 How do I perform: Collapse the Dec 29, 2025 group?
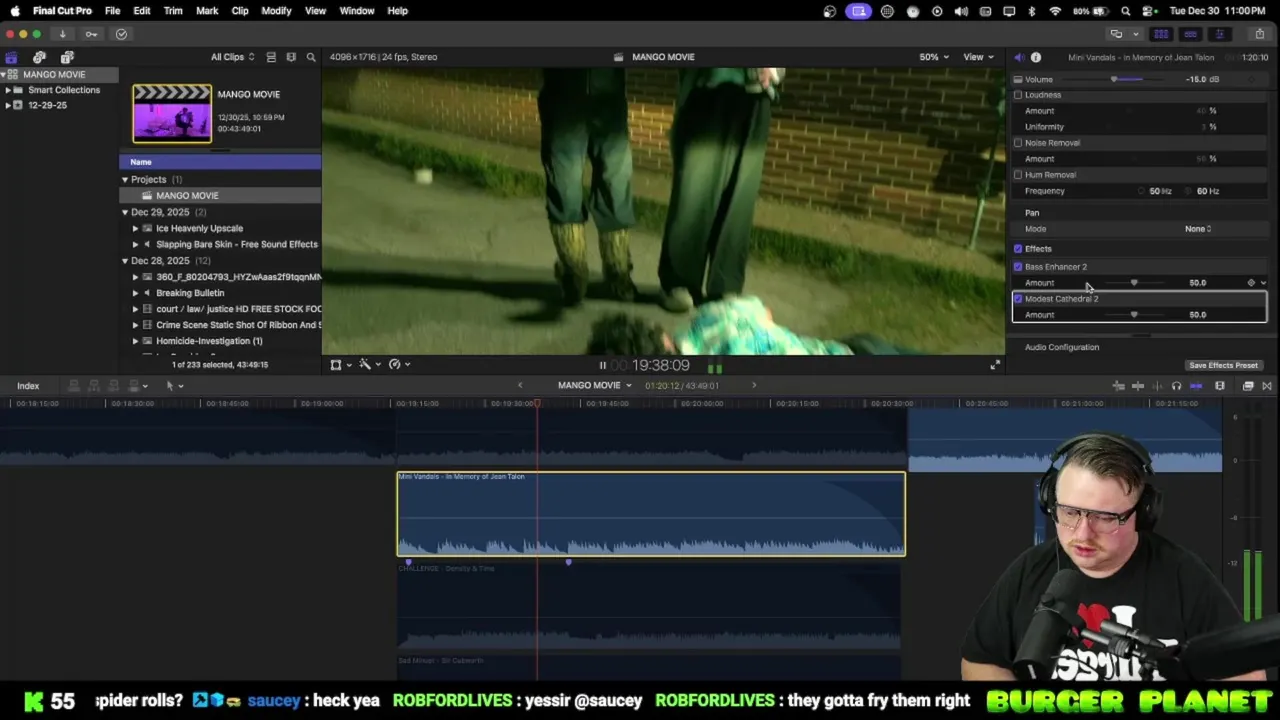click(x=125, y=212)
